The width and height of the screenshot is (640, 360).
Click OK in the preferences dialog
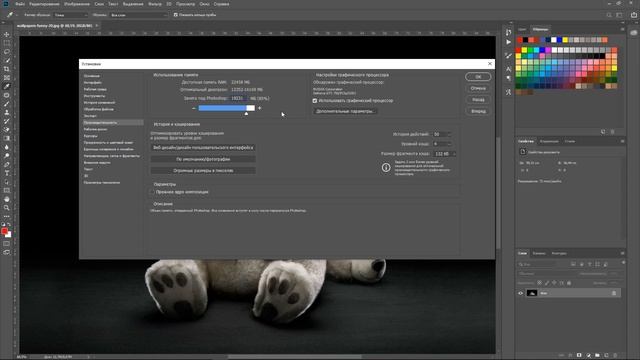click(x=478, y=77)
